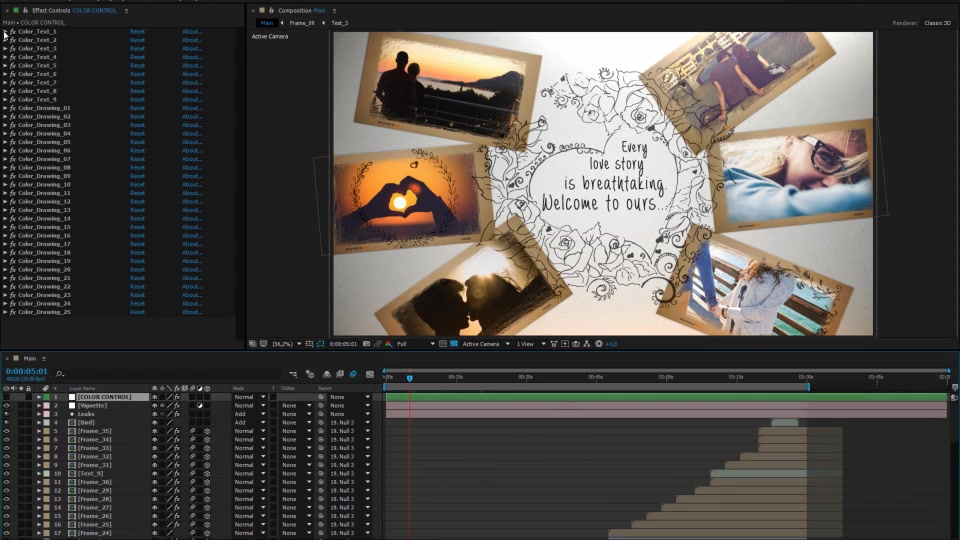
Task: Click the current-time indicator on timeline ruler
Action: click(409, 378)
